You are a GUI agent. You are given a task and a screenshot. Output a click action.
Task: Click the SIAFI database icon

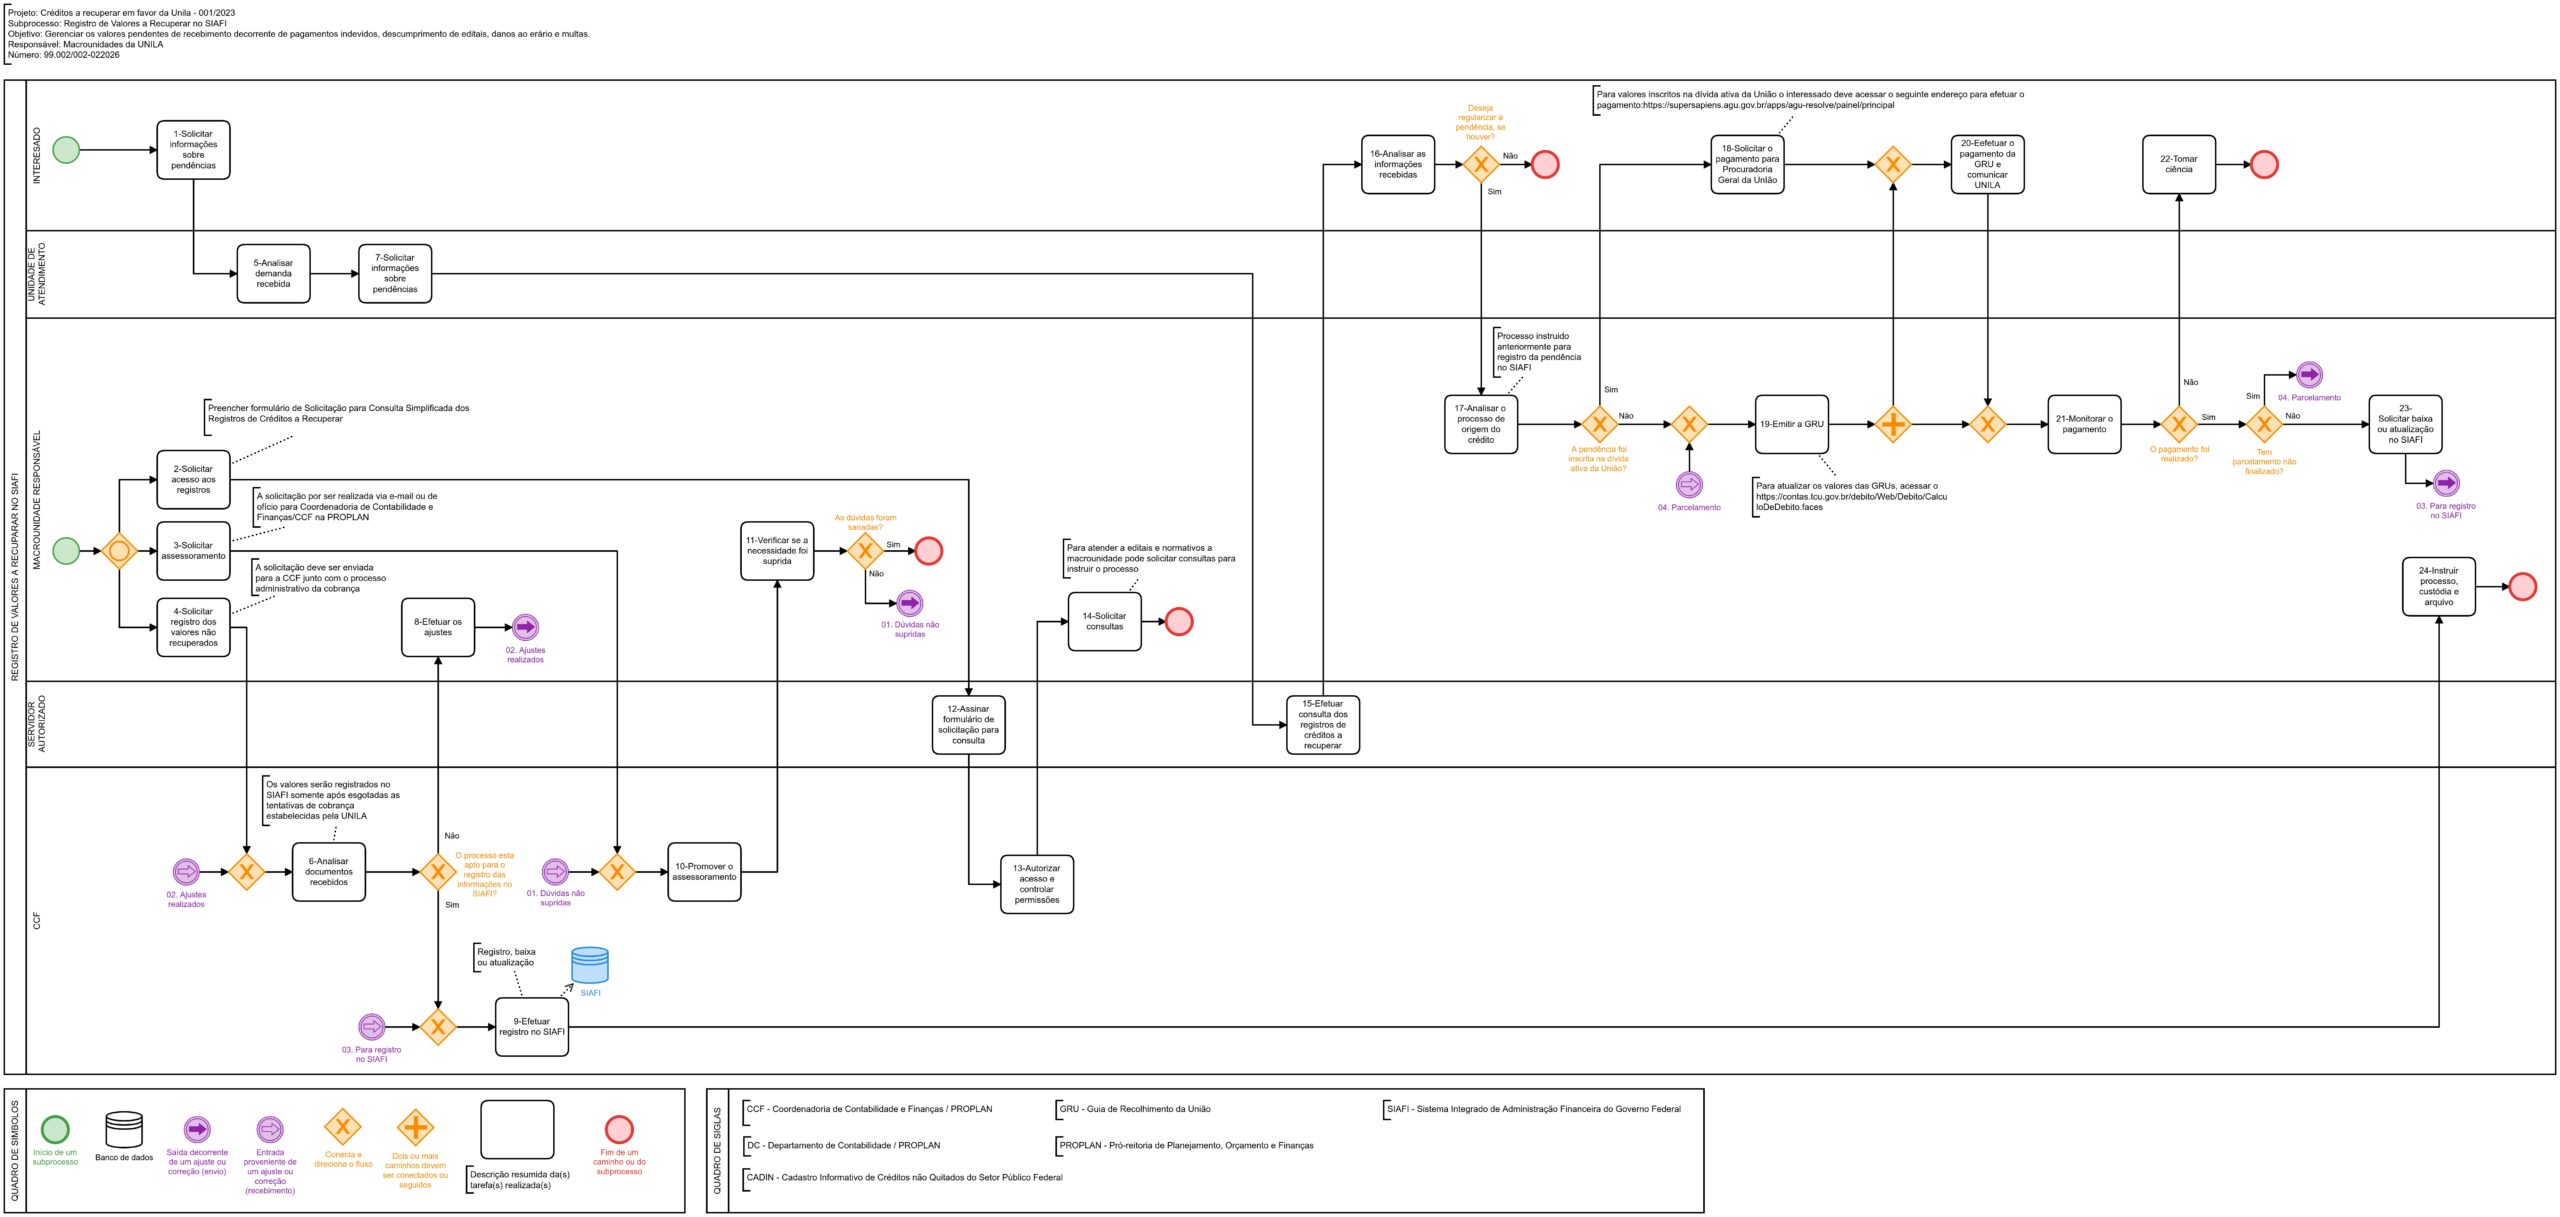[x=589, y=965]
